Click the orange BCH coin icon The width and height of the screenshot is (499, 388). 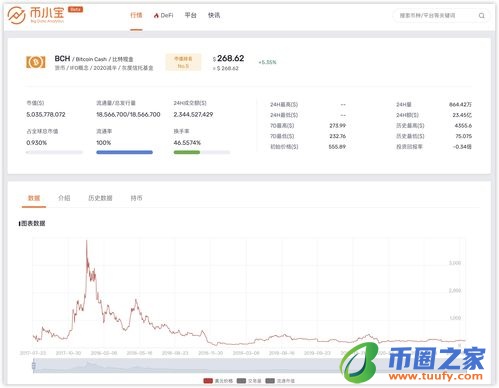[x=36, y=62]
